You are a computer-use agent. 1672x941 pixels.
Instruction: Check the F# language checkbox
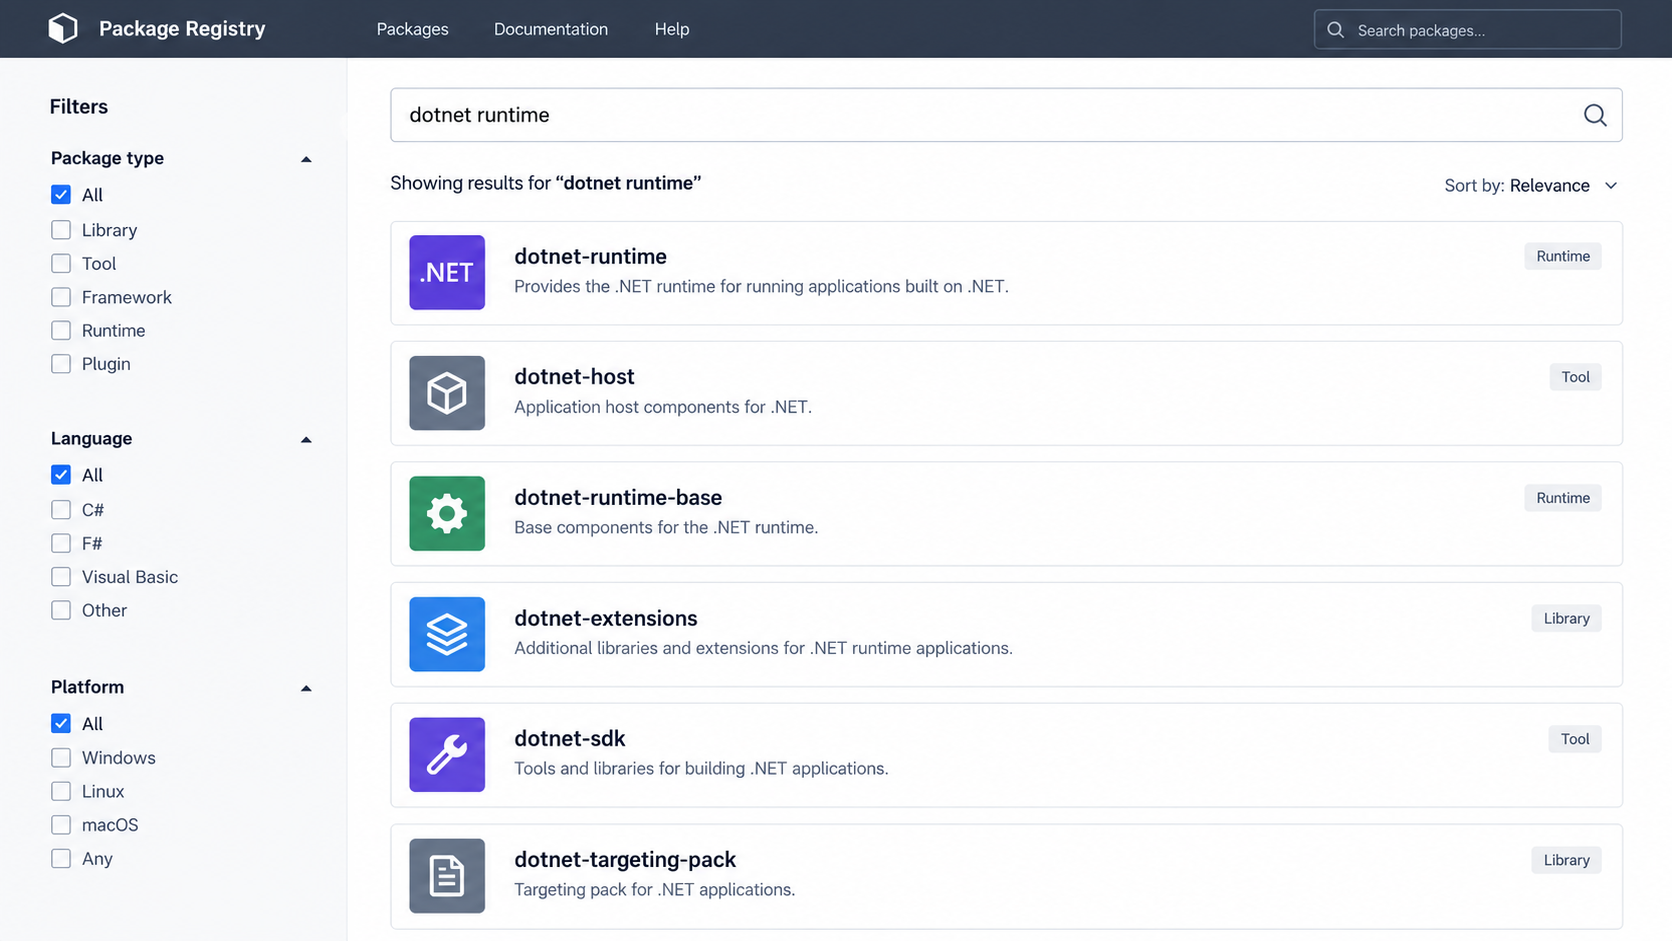61,543
